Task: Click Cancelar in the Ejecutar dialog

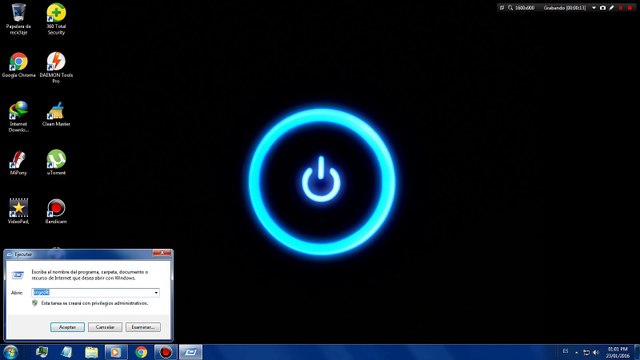Action: pos(105,327)
